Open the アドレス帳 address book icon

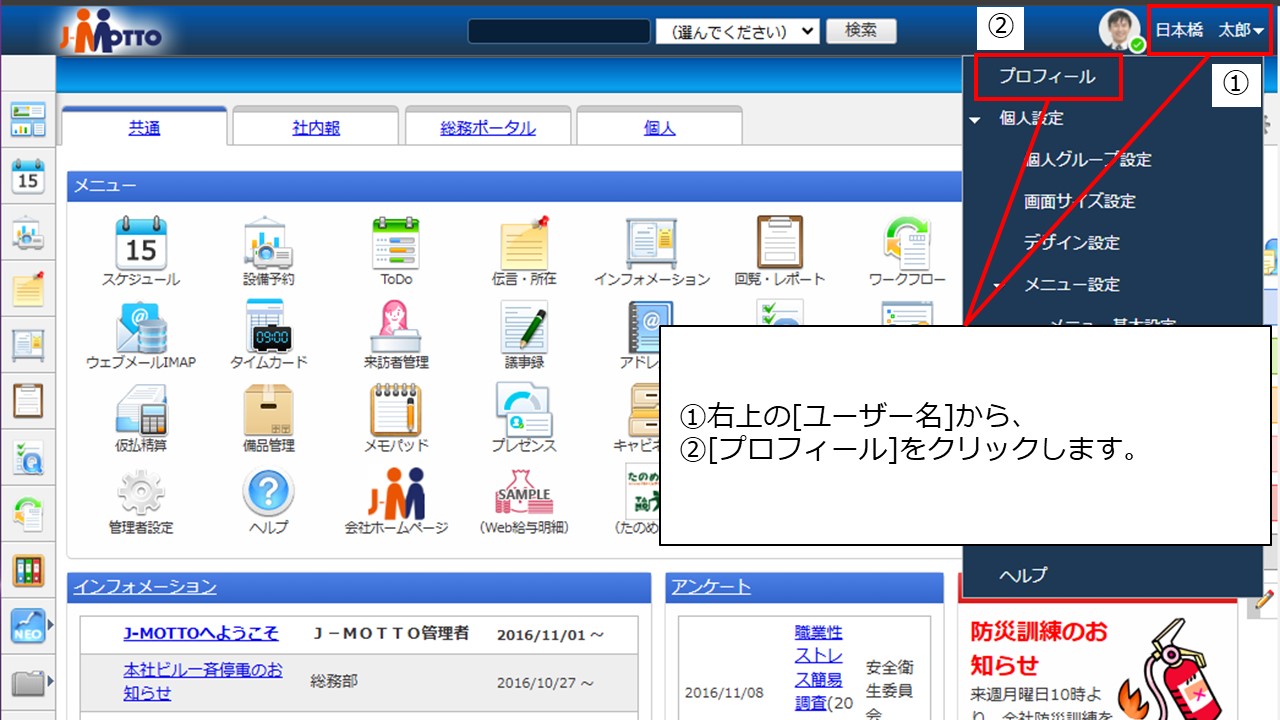click(650, 328)
